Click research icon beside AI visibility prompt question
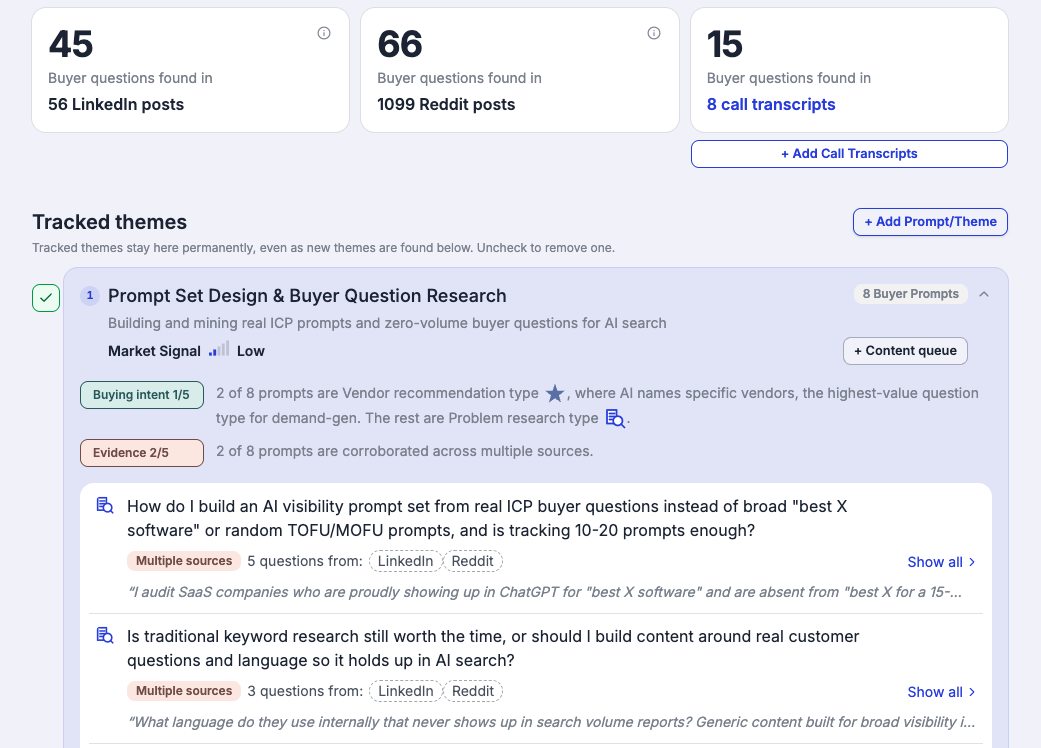The image size is (1041, 748). (105, 506)
